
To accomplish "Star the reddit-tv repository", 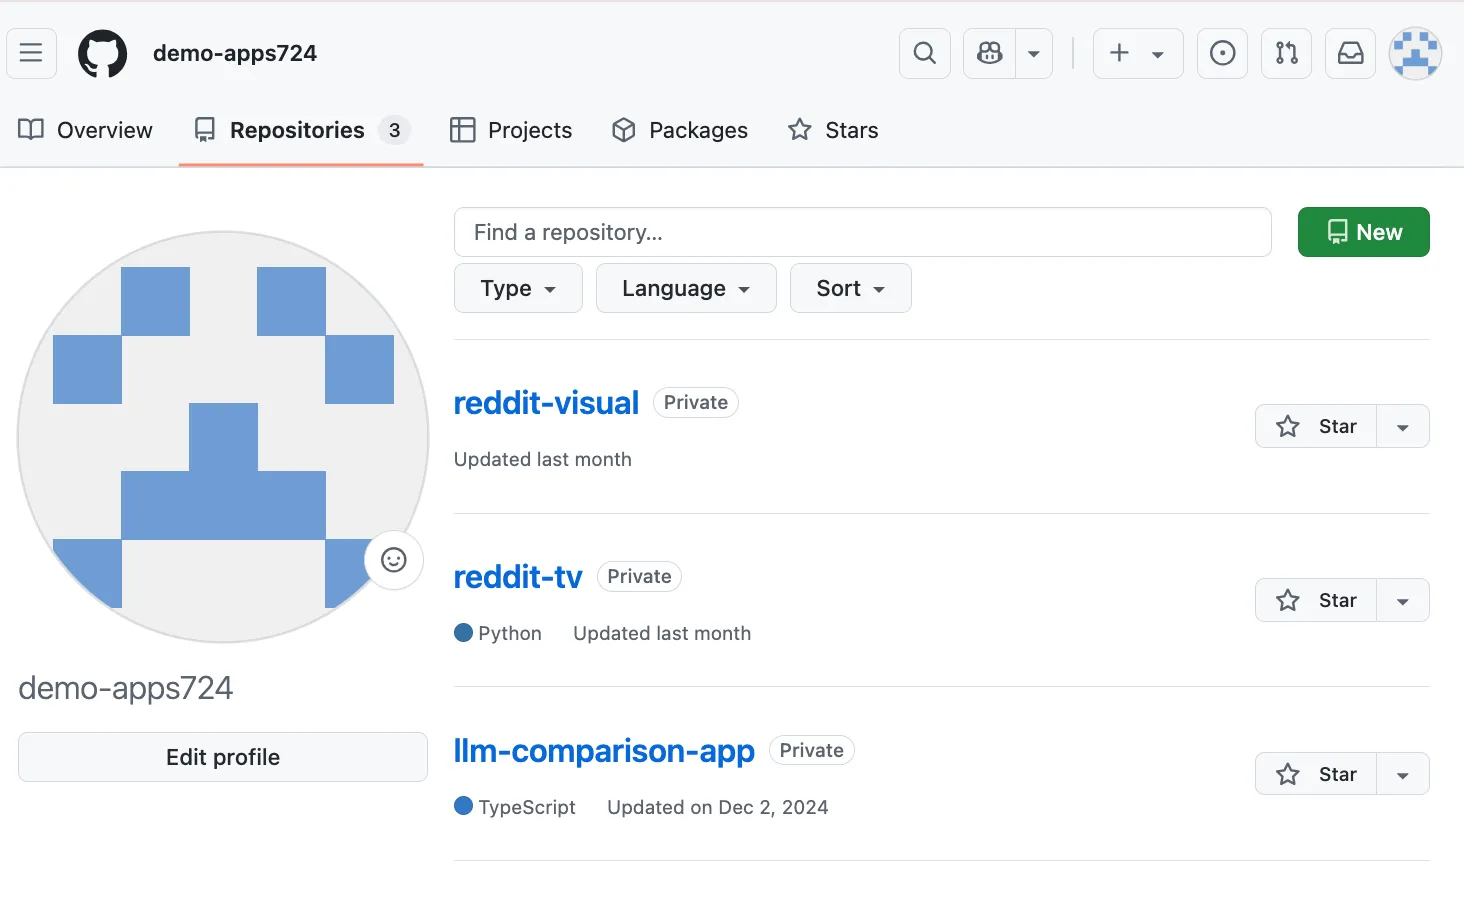I will (x=1316, y=600).
